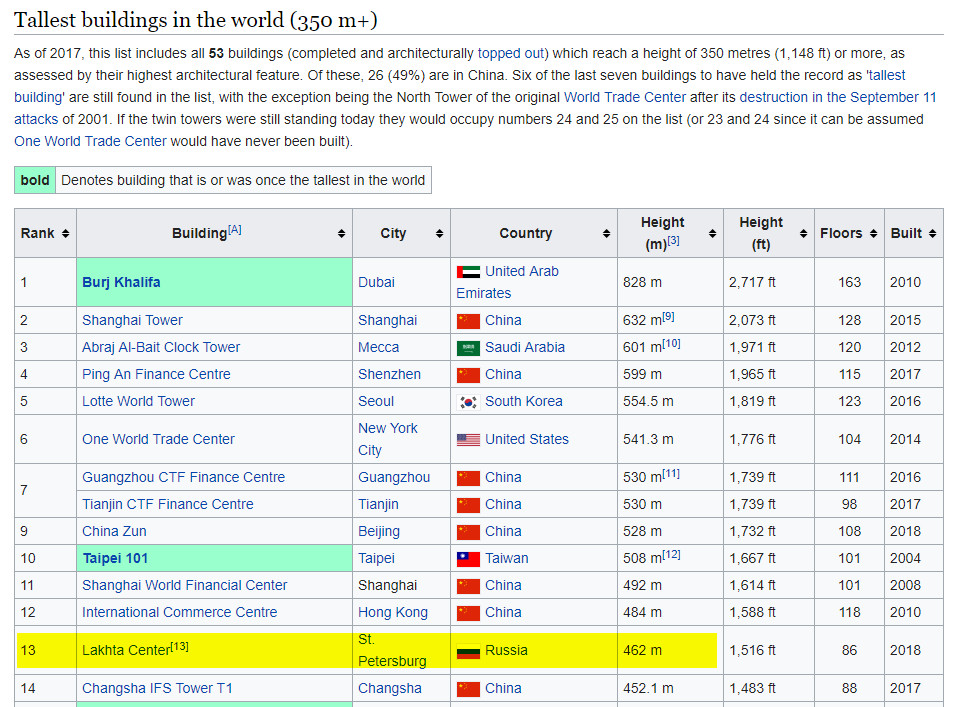This screenshot has height=707, width=957.
Task: Open 'destruction in the September 11' link
Action: pyautogui.click(x=838, y=98)
